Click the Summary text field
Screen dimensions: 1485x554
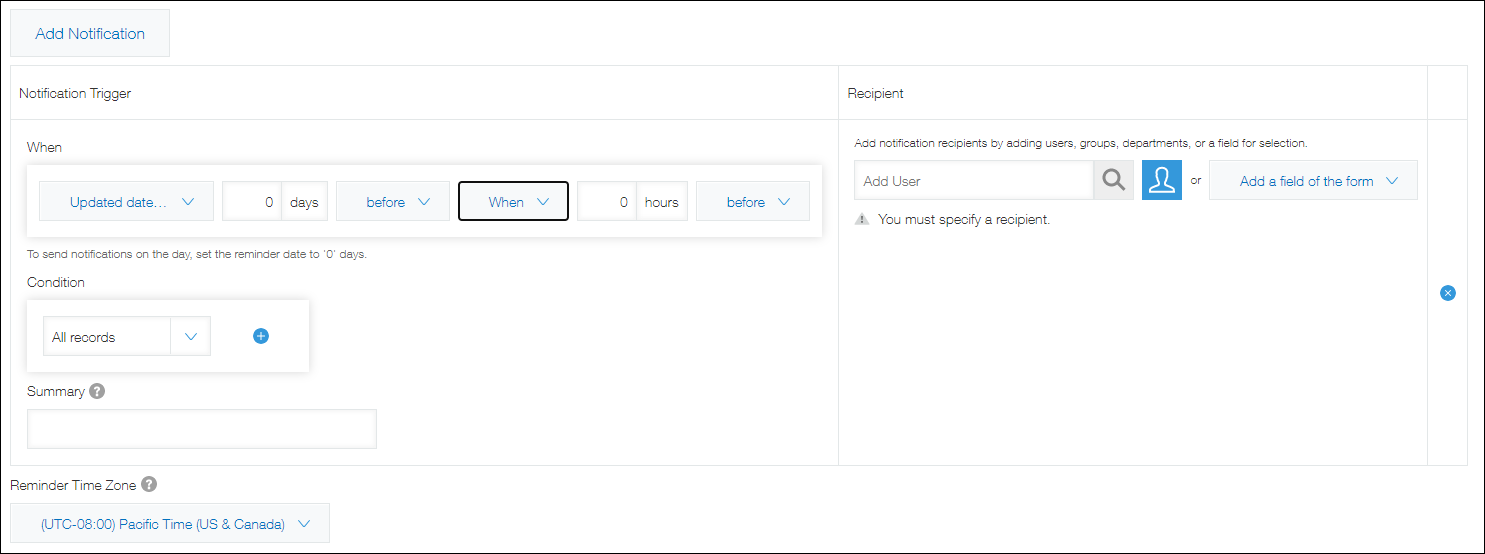(x=202, y=429)
